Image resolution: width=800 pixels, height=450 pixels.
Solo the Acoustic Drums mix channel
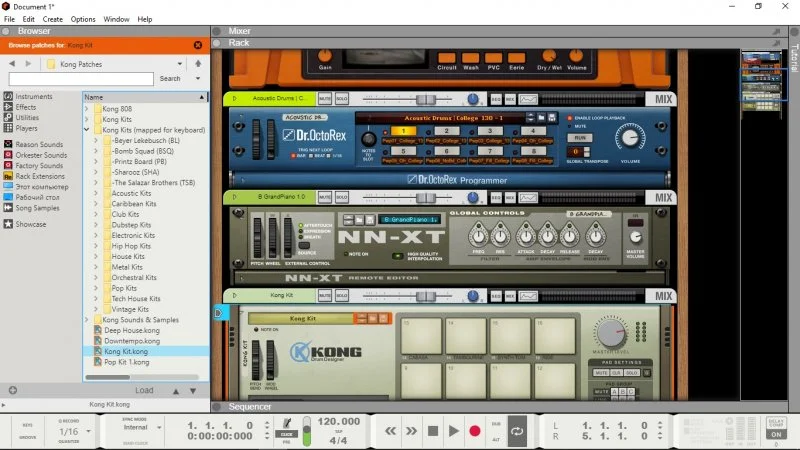tap(341, 98)
